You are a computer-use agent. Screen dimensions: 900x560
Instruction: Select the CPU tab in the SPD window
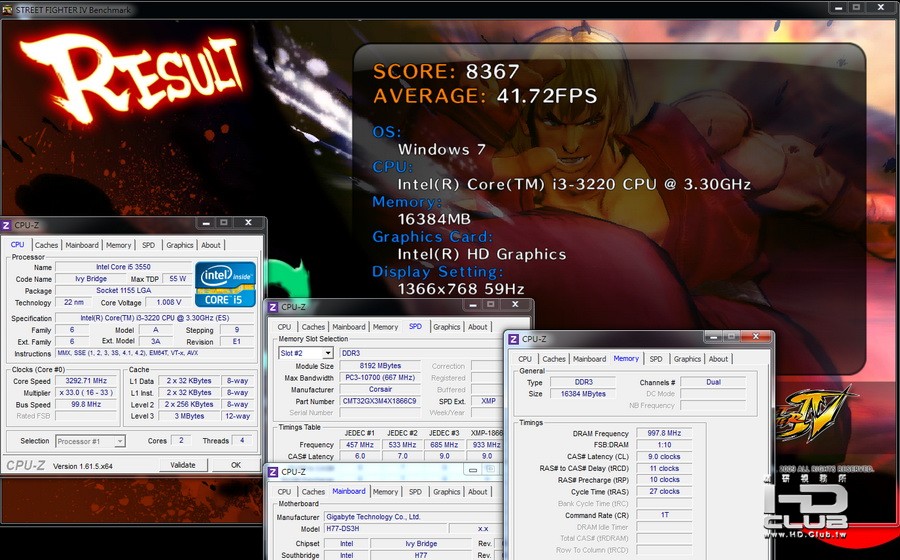(284, 327)
